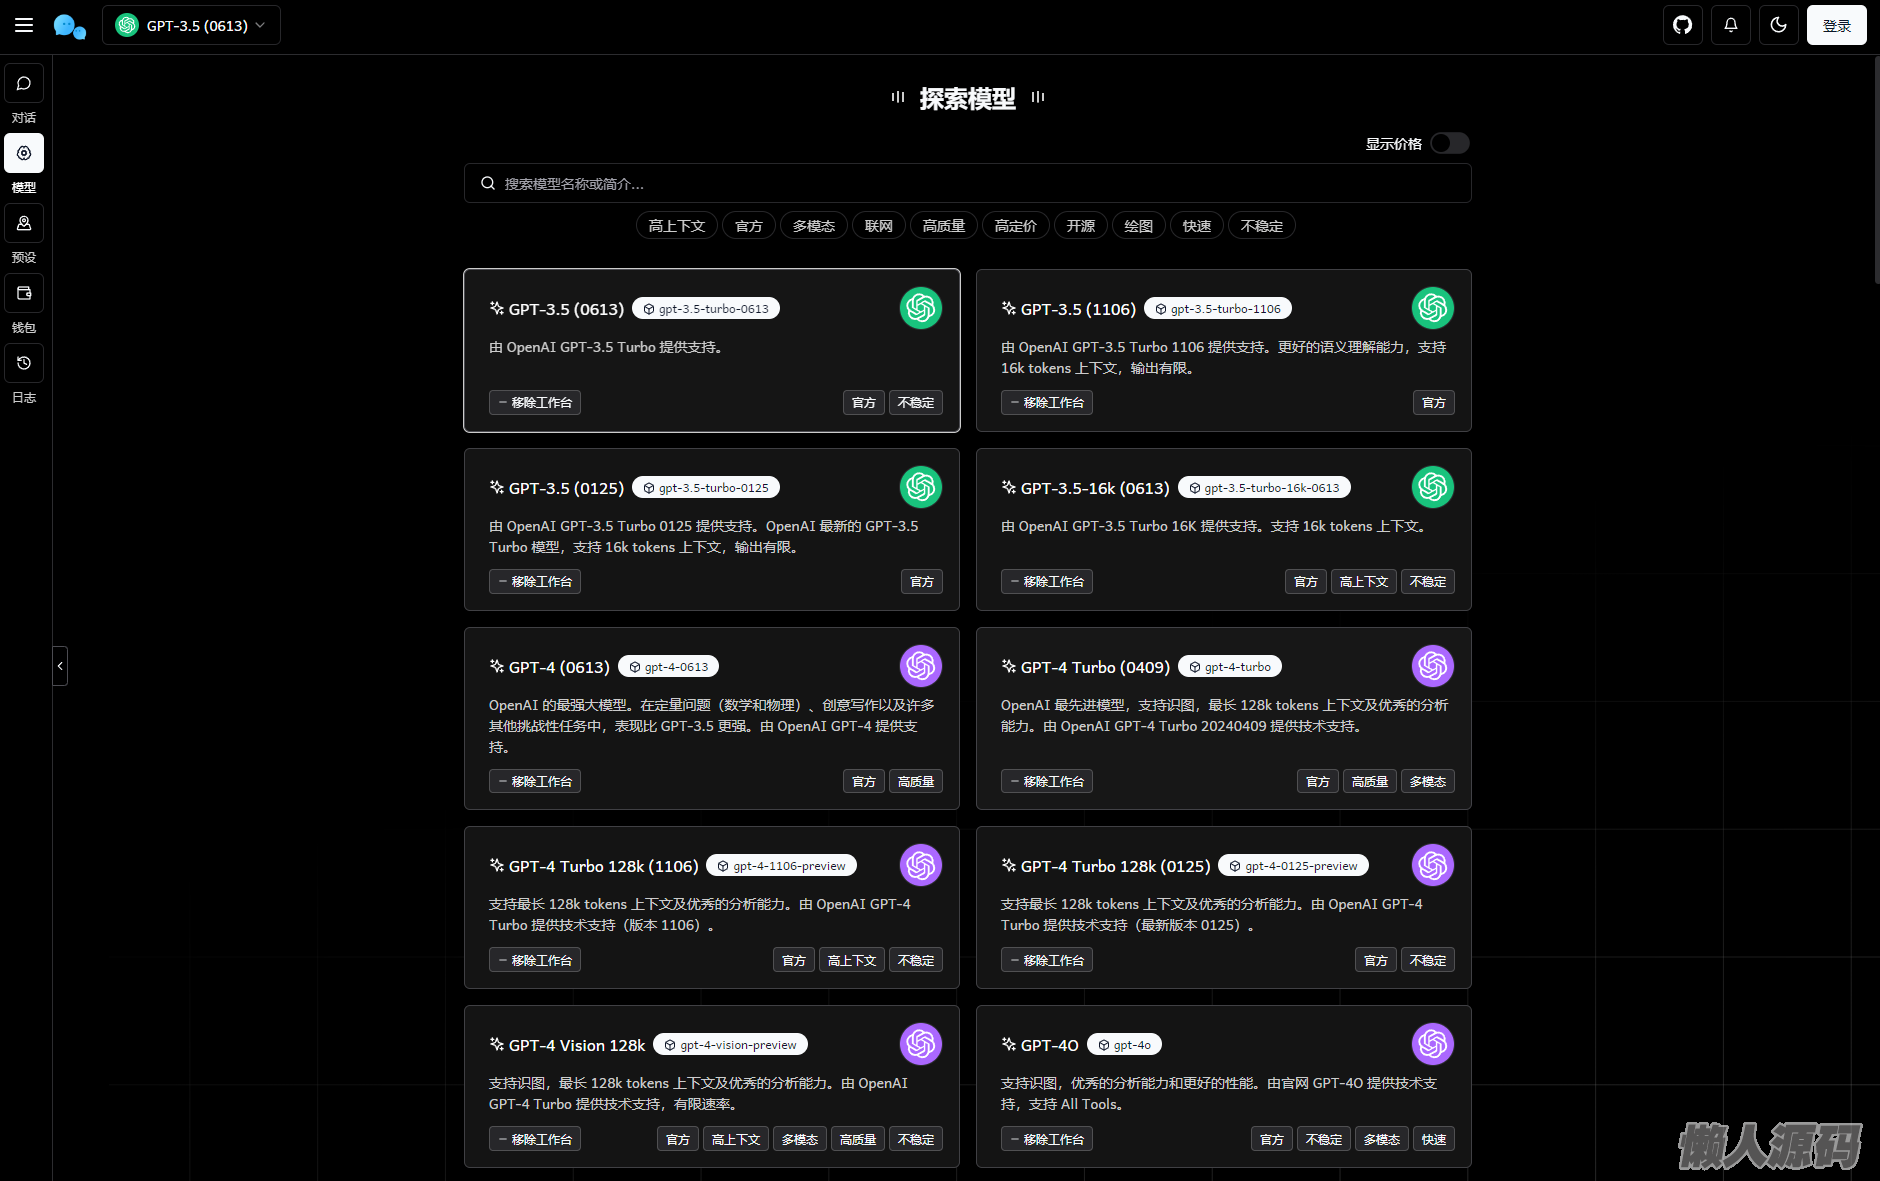Click the gpt-3.5-turbo-16k-0613 model ID badge
Screen dimensions: 1880x1181
[x=1264, y=488]
